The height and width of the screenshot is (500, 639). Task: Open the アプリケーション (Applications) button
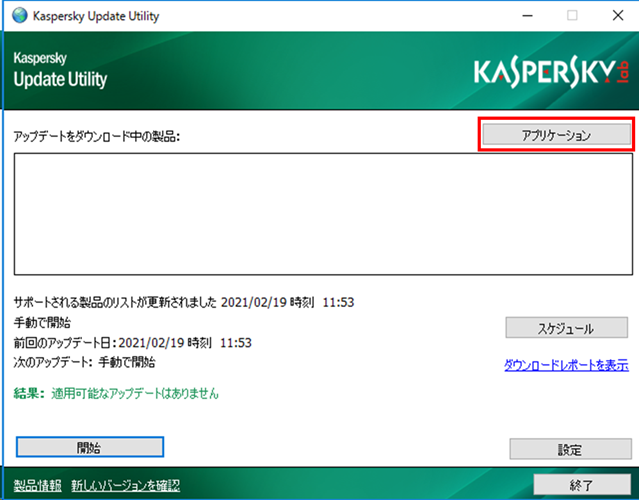pos(556,134)
